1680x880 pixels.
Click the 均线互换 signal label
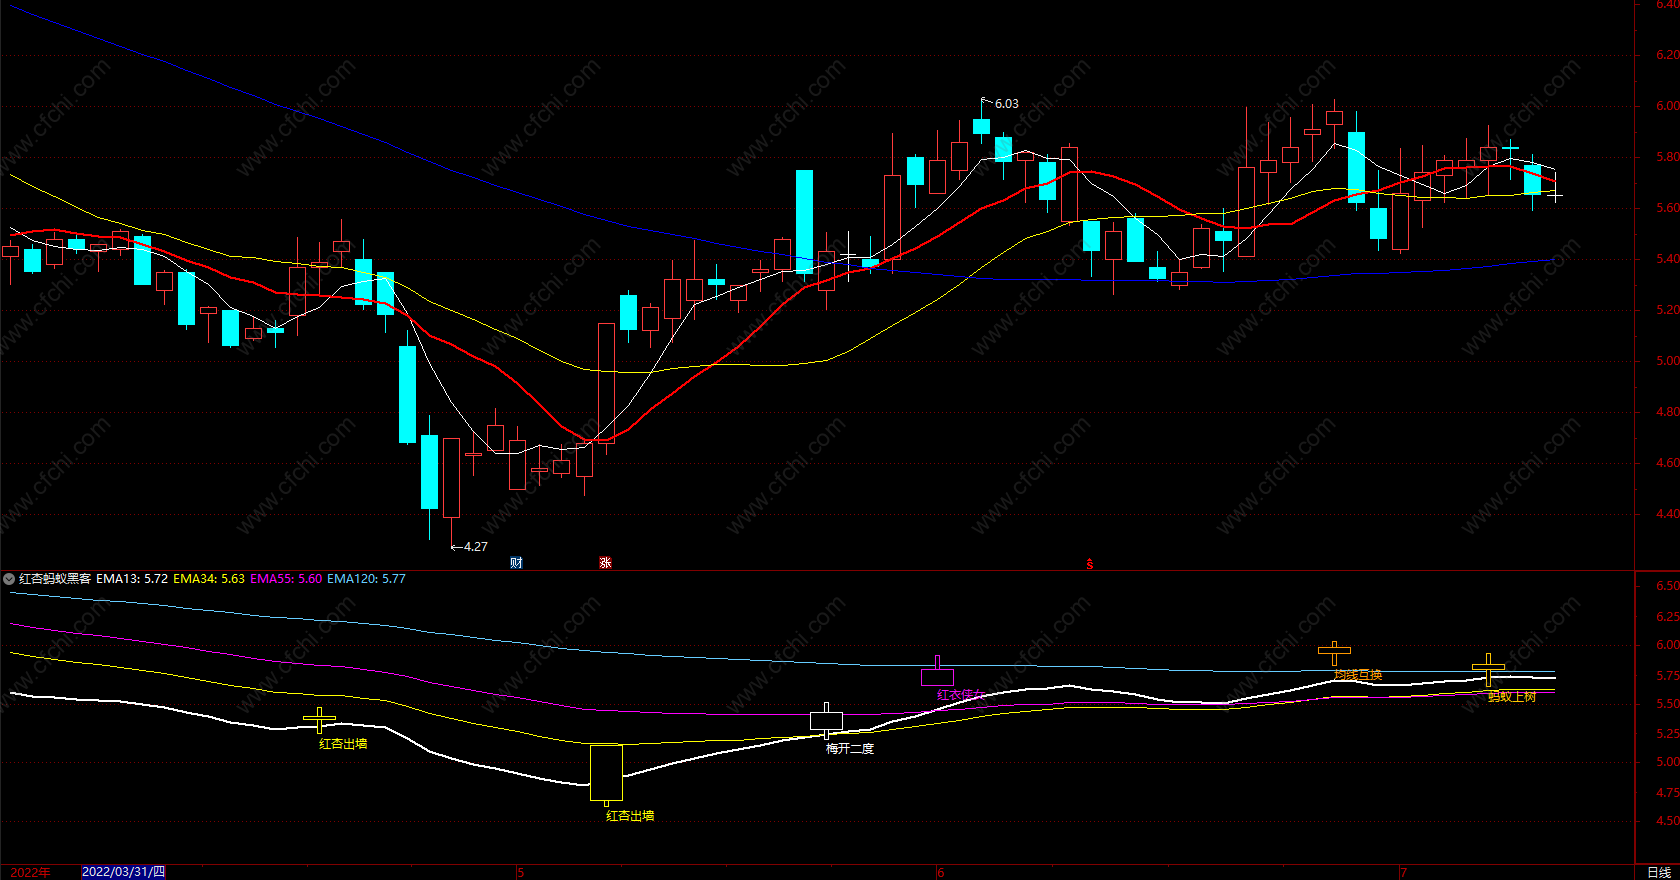click(1358, 675)
